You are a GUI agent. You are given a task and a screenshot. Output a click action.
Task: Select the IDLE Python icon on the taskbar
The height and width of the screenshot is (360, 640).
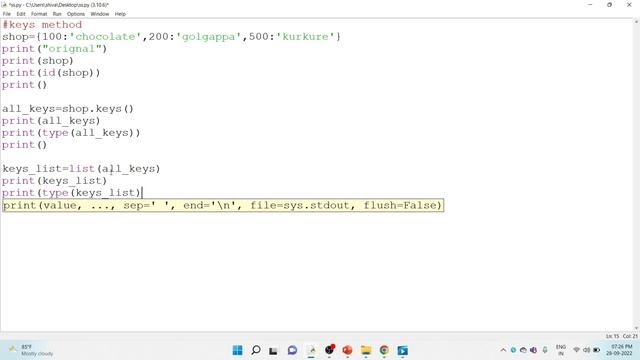point(311,350)
